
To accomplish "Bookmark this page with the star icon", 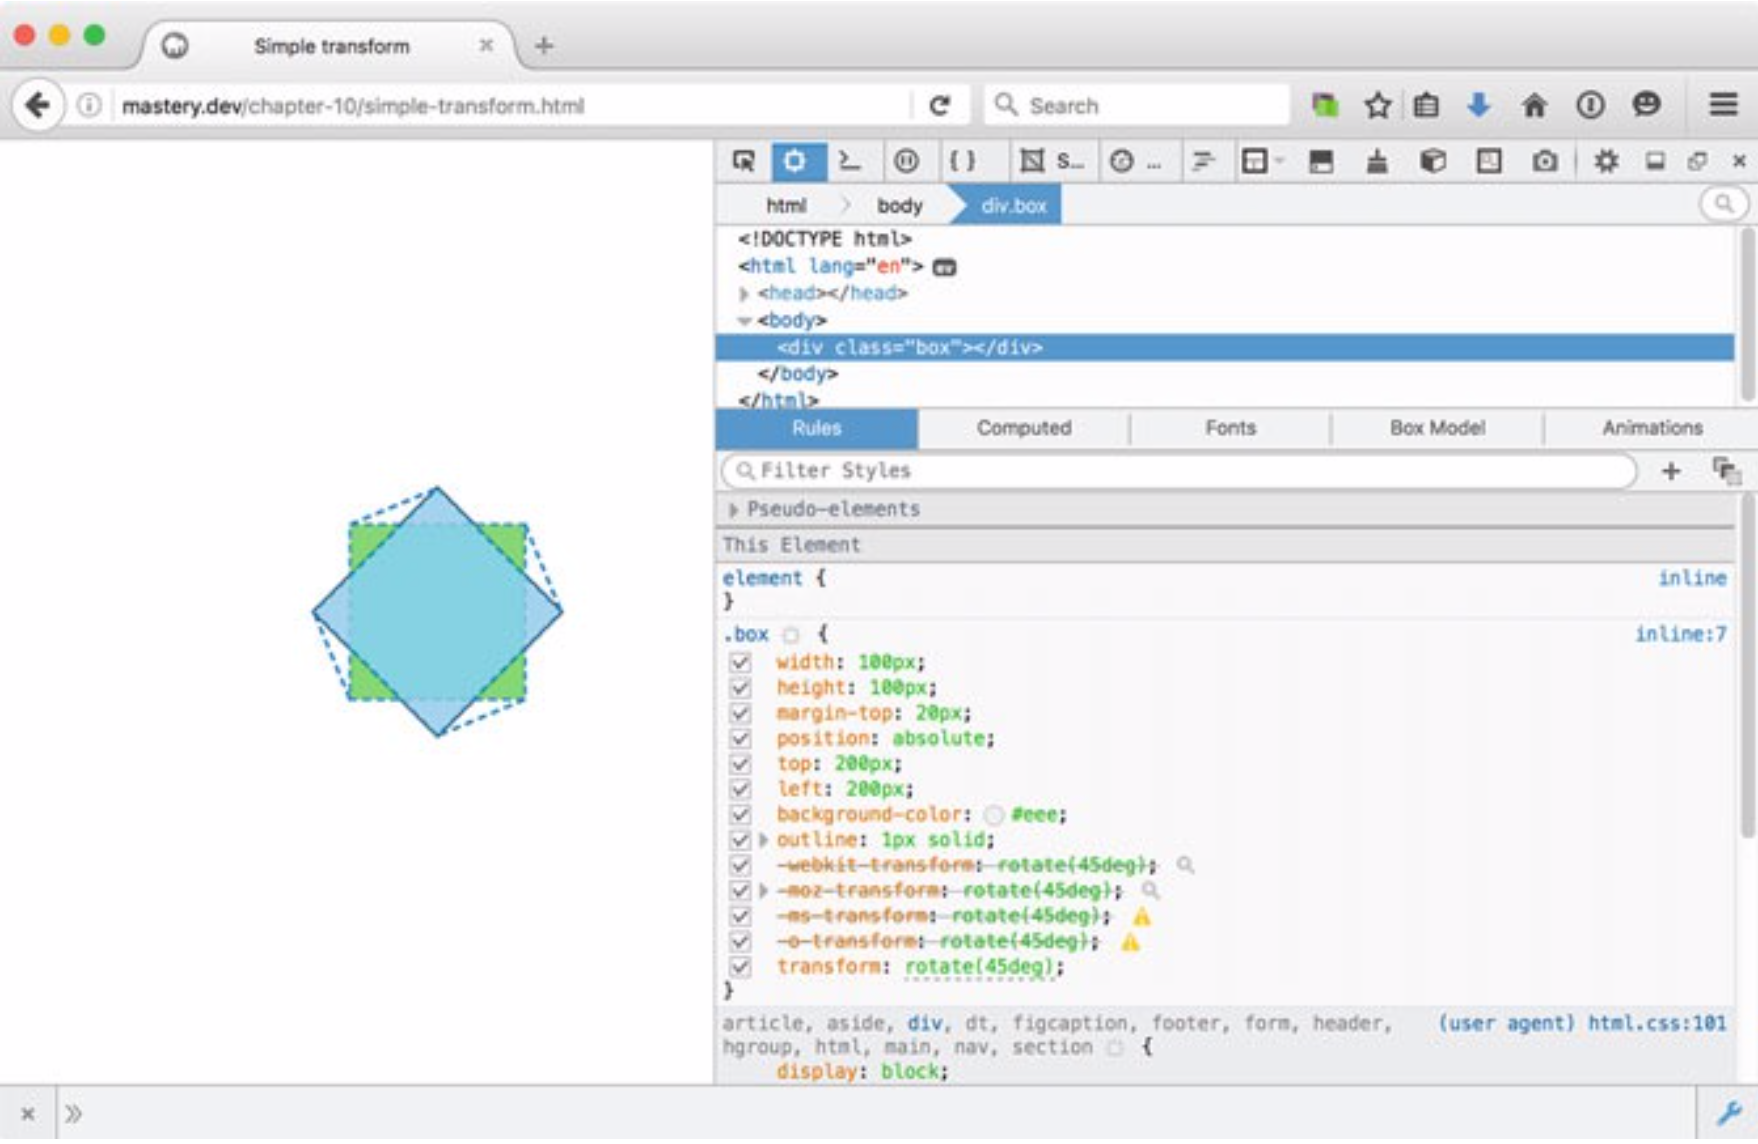I will click(x=1377, y=105).
